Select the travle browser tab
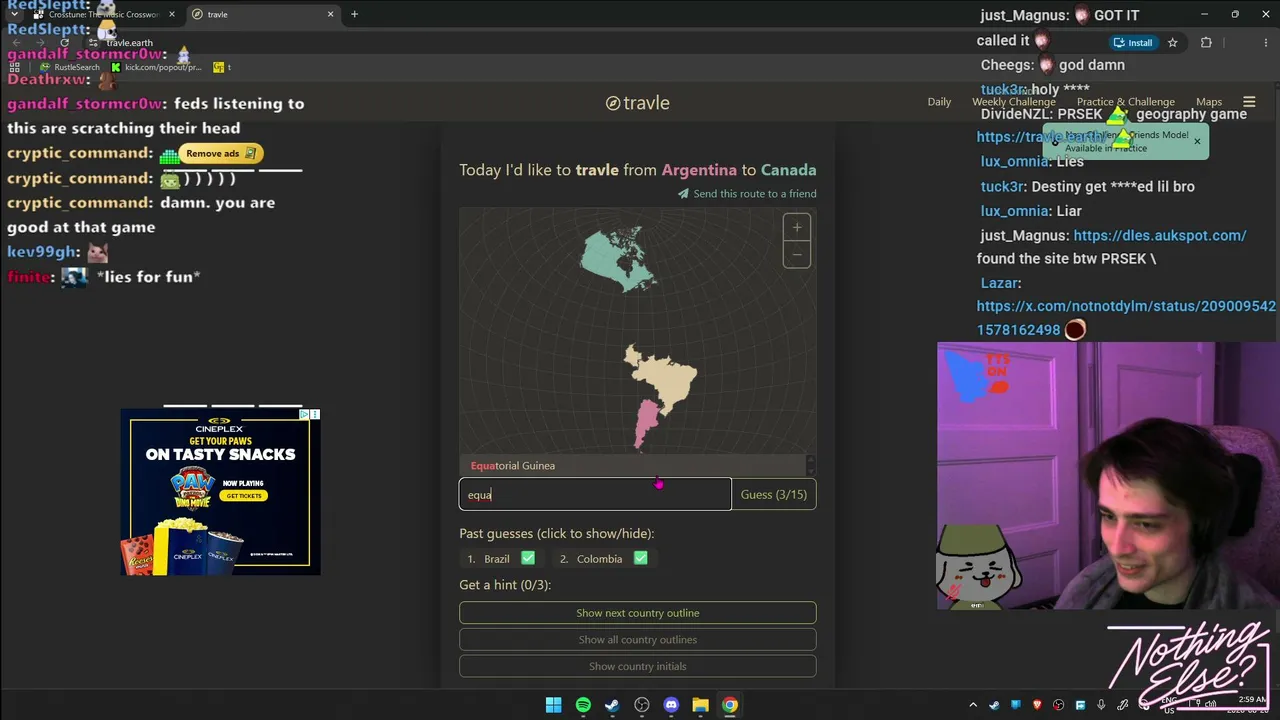 (x=264, y=14)
